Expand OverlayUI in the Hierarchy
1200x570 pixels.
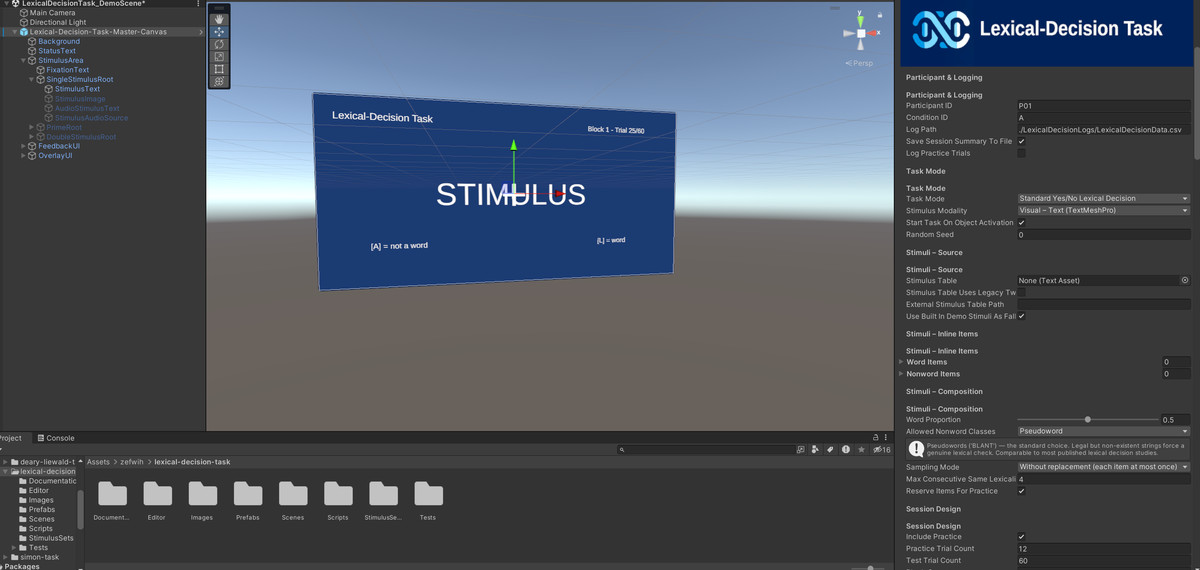(x=24, y=156)
